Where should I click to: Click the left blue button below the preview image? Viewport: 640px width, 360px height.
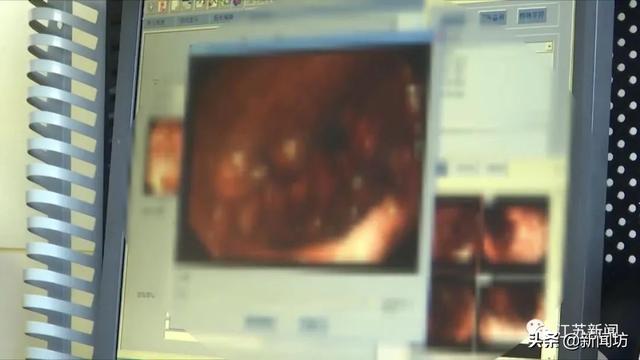[260, 324]
